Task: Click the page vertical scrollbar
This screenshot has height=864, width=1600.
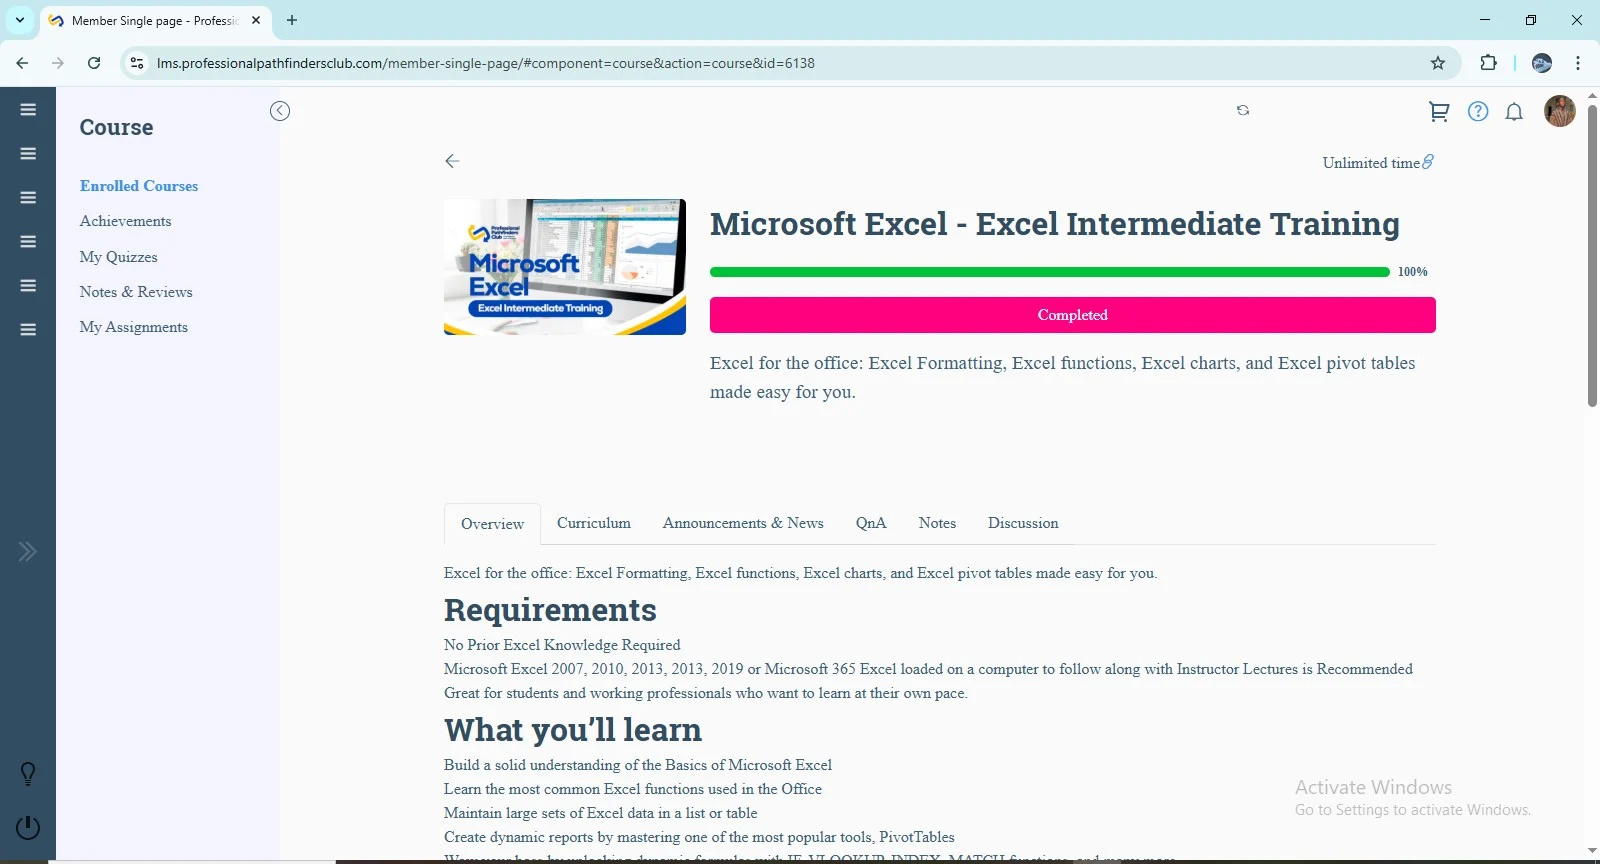Action: click(1592, 255)
